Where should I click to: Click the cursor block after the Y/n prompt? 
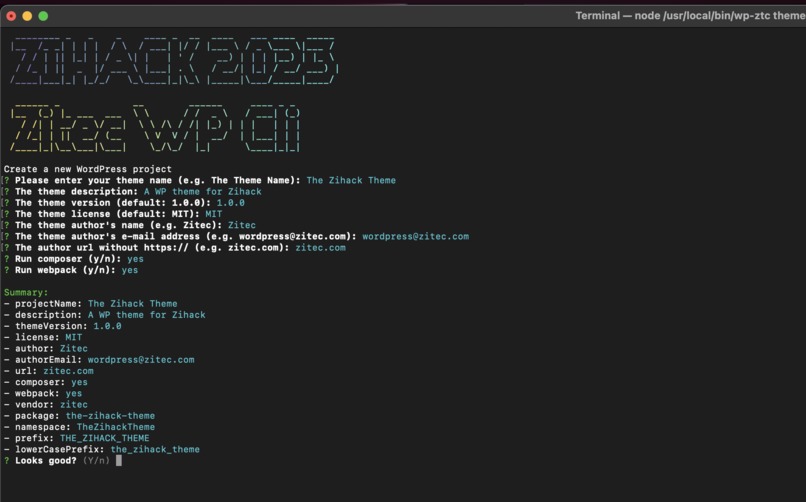[x=119, y=460]
